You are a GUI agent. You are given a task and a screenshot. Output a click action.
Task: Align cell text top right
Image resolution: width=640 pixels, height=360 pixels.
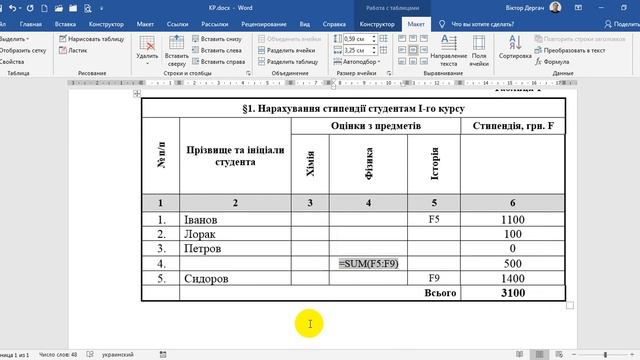coord(424,38)
